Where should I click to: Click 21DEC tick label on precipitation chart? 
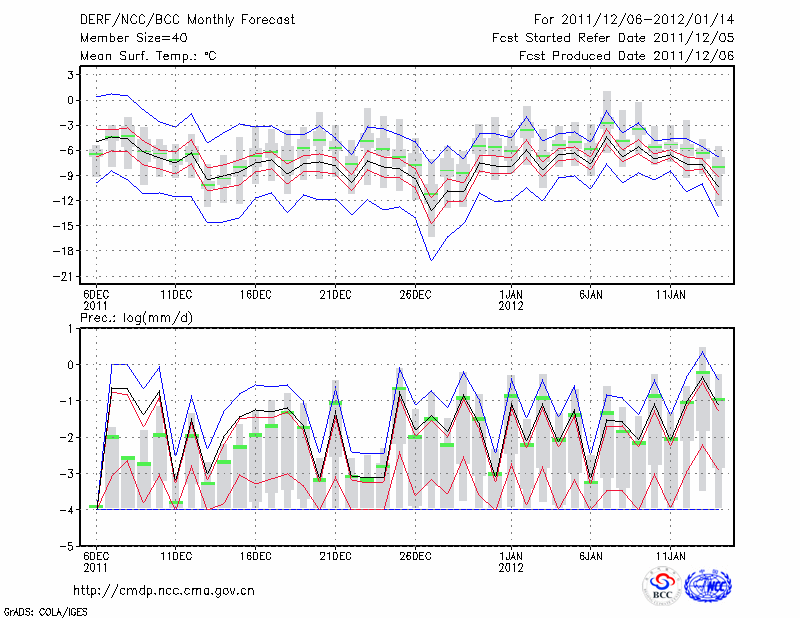(335, 556)
